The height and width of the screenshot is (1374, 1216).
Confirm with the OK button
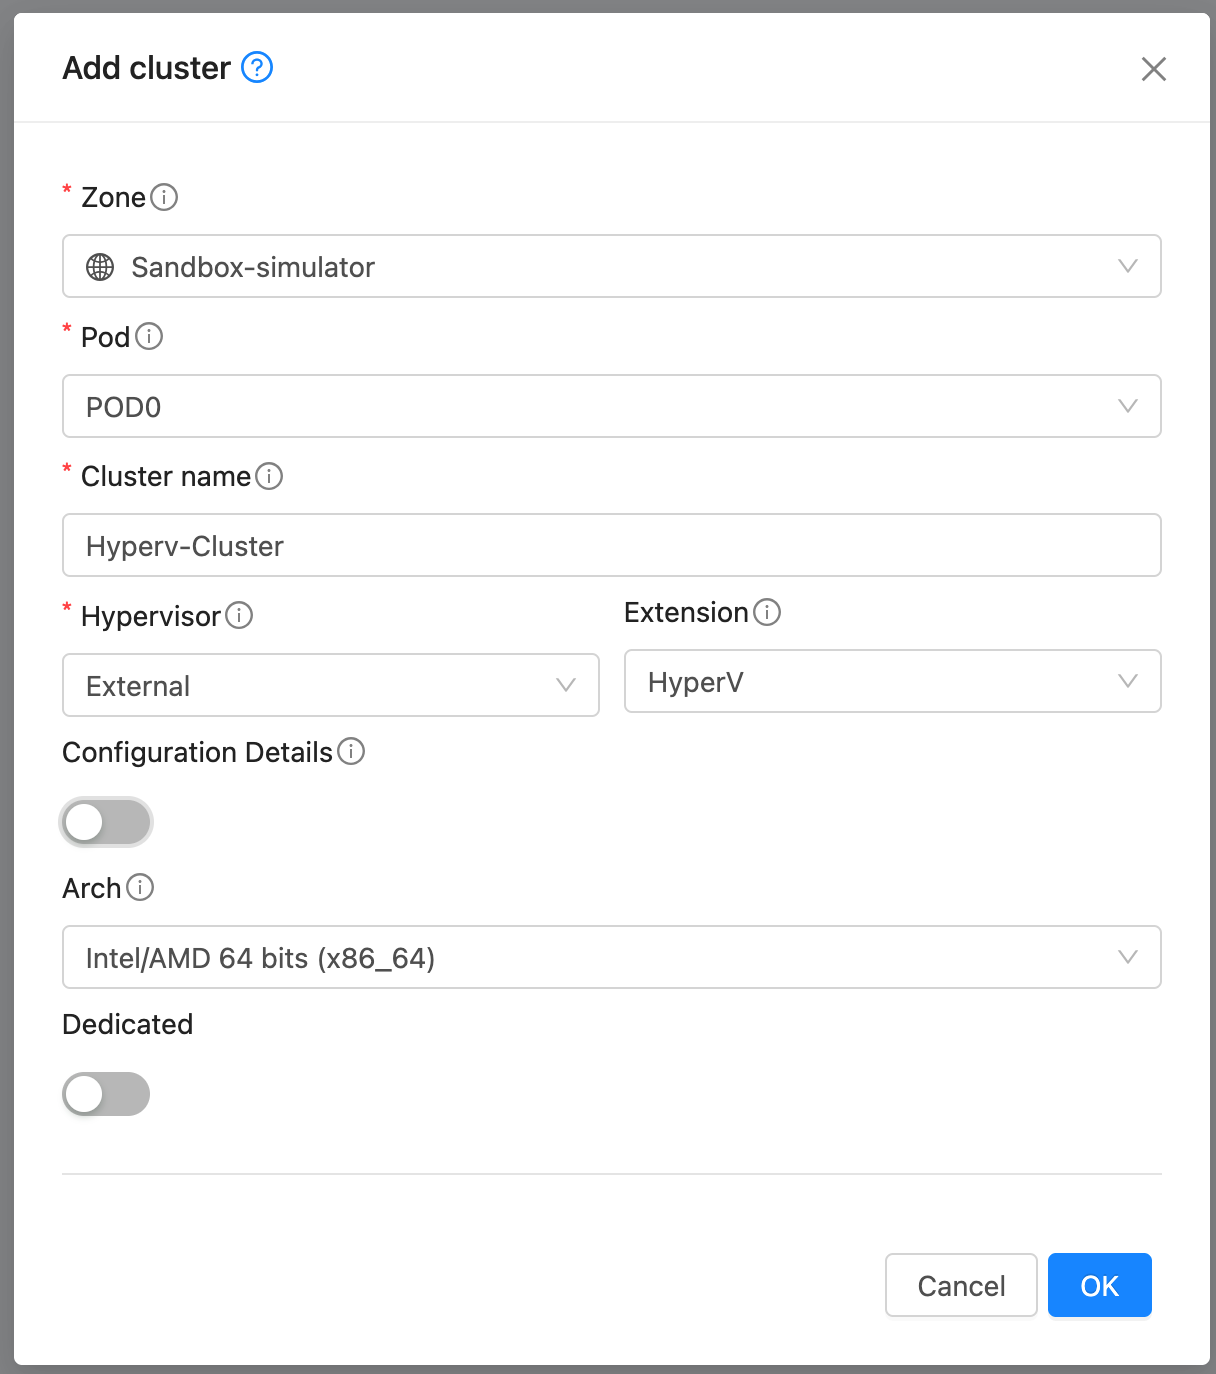1099,1285
